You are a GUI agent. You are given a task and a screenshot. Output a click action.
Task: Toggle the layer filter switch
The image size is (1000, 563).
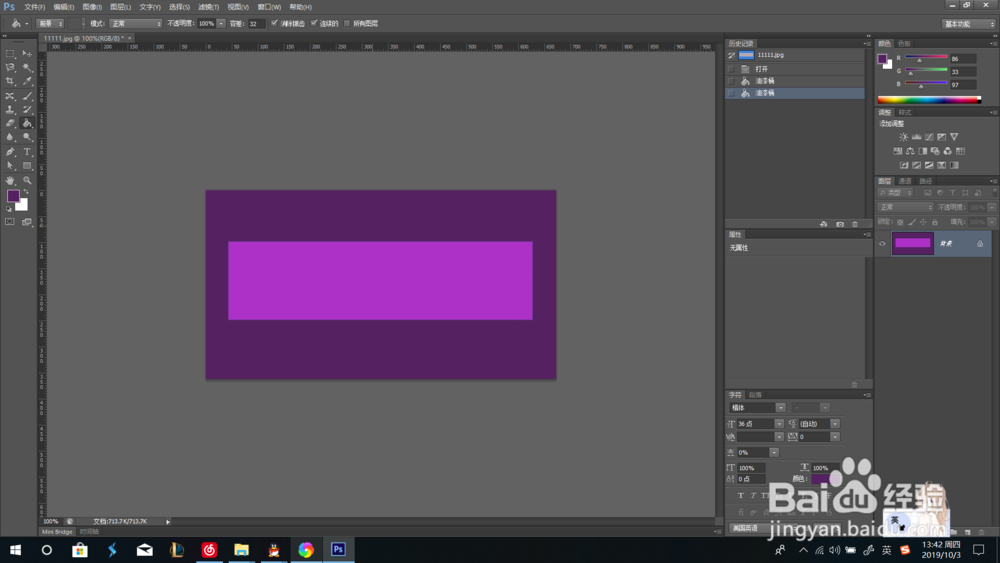[x=994, y=193]
